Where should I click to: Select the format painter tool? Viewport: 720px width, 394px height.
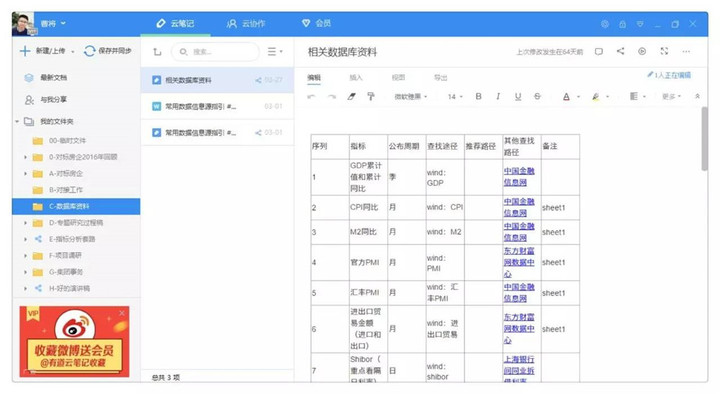[371, 96]
